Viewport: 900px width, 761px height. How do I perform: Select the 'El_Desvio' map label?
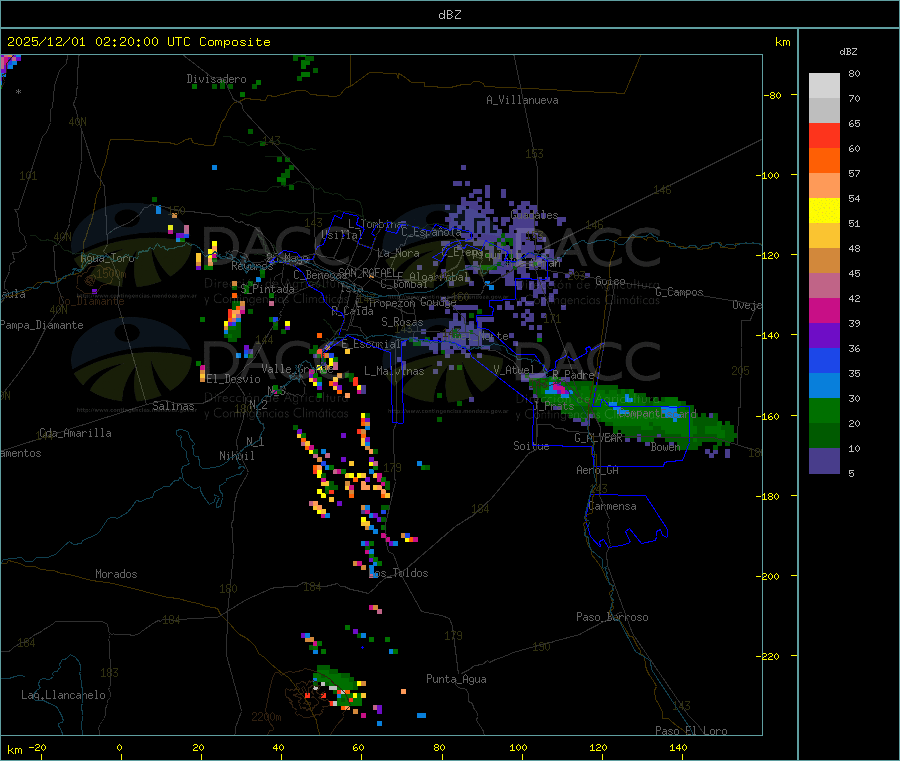(x=234, y=379)
